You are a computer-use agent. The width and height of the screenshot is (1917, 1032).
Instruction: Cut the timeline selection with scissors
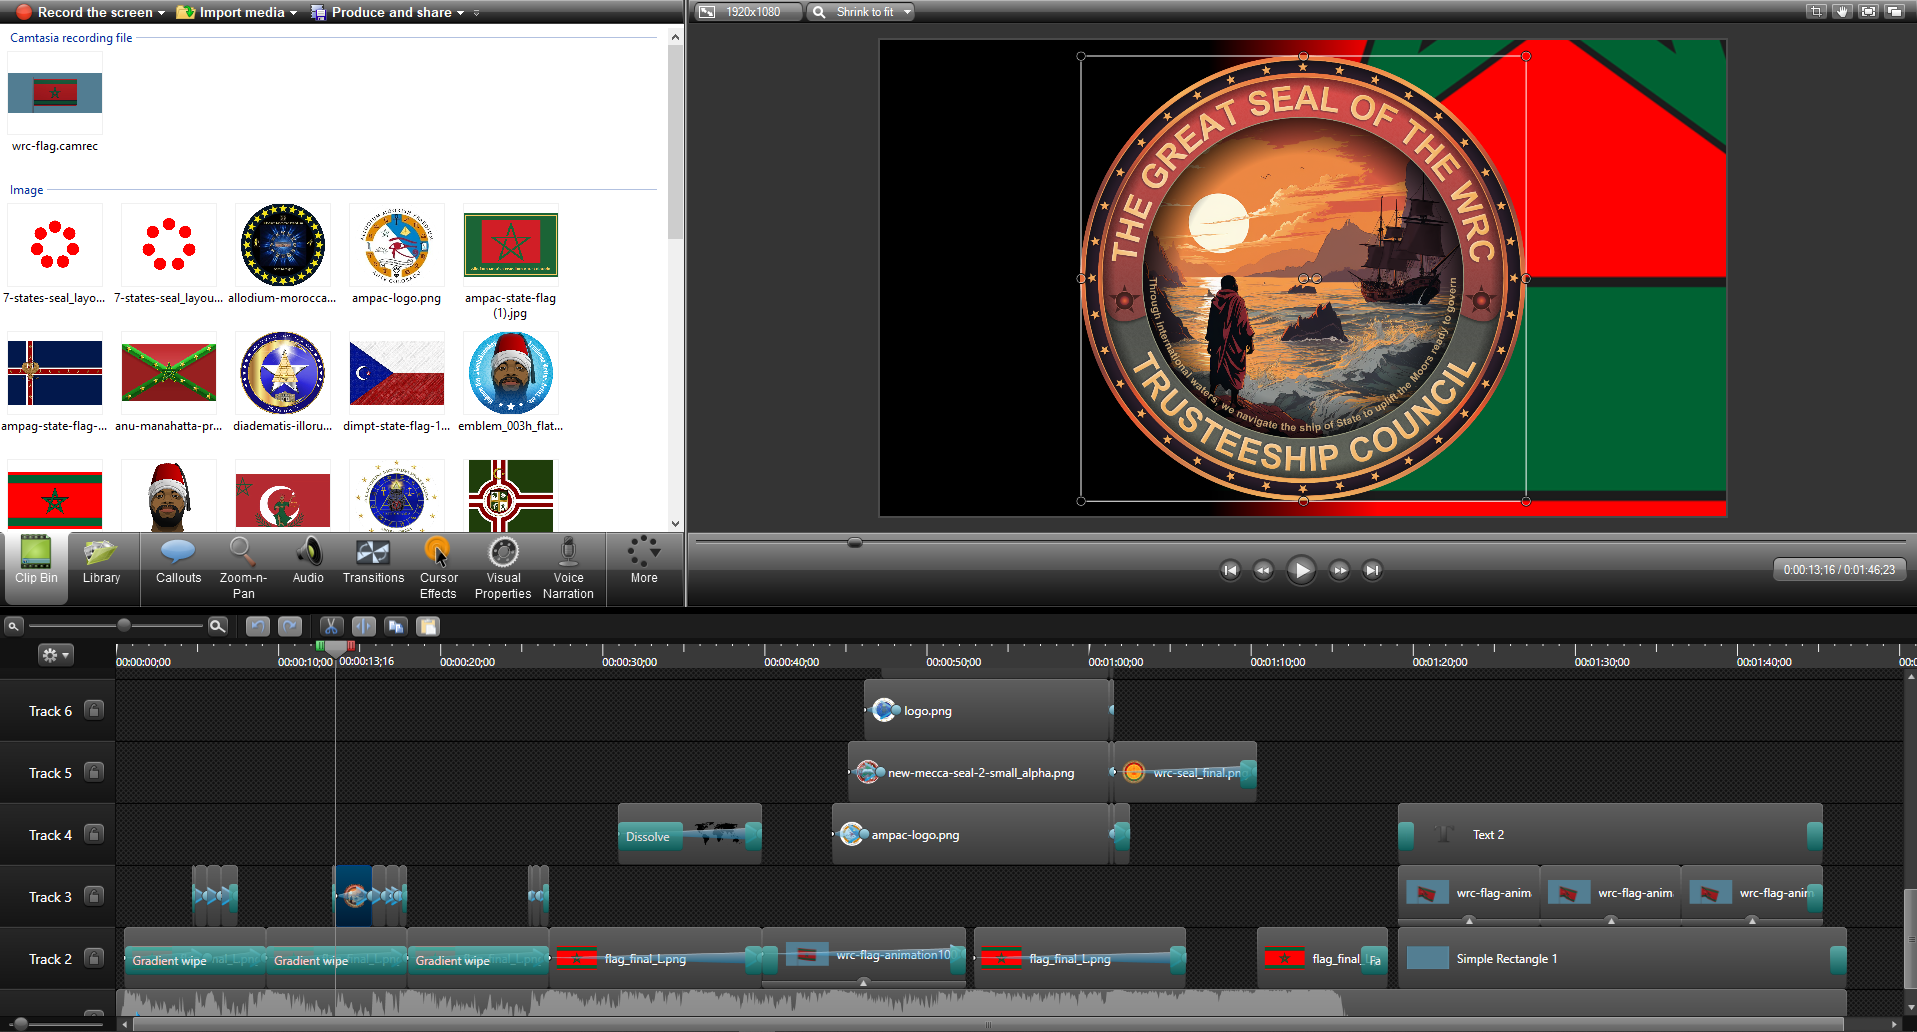pos(331,626)
